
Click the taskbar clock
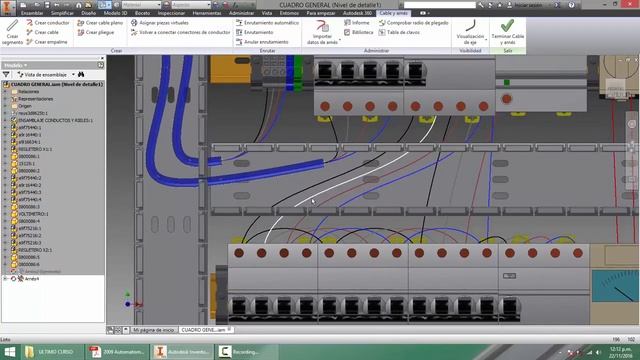[620, 352]
